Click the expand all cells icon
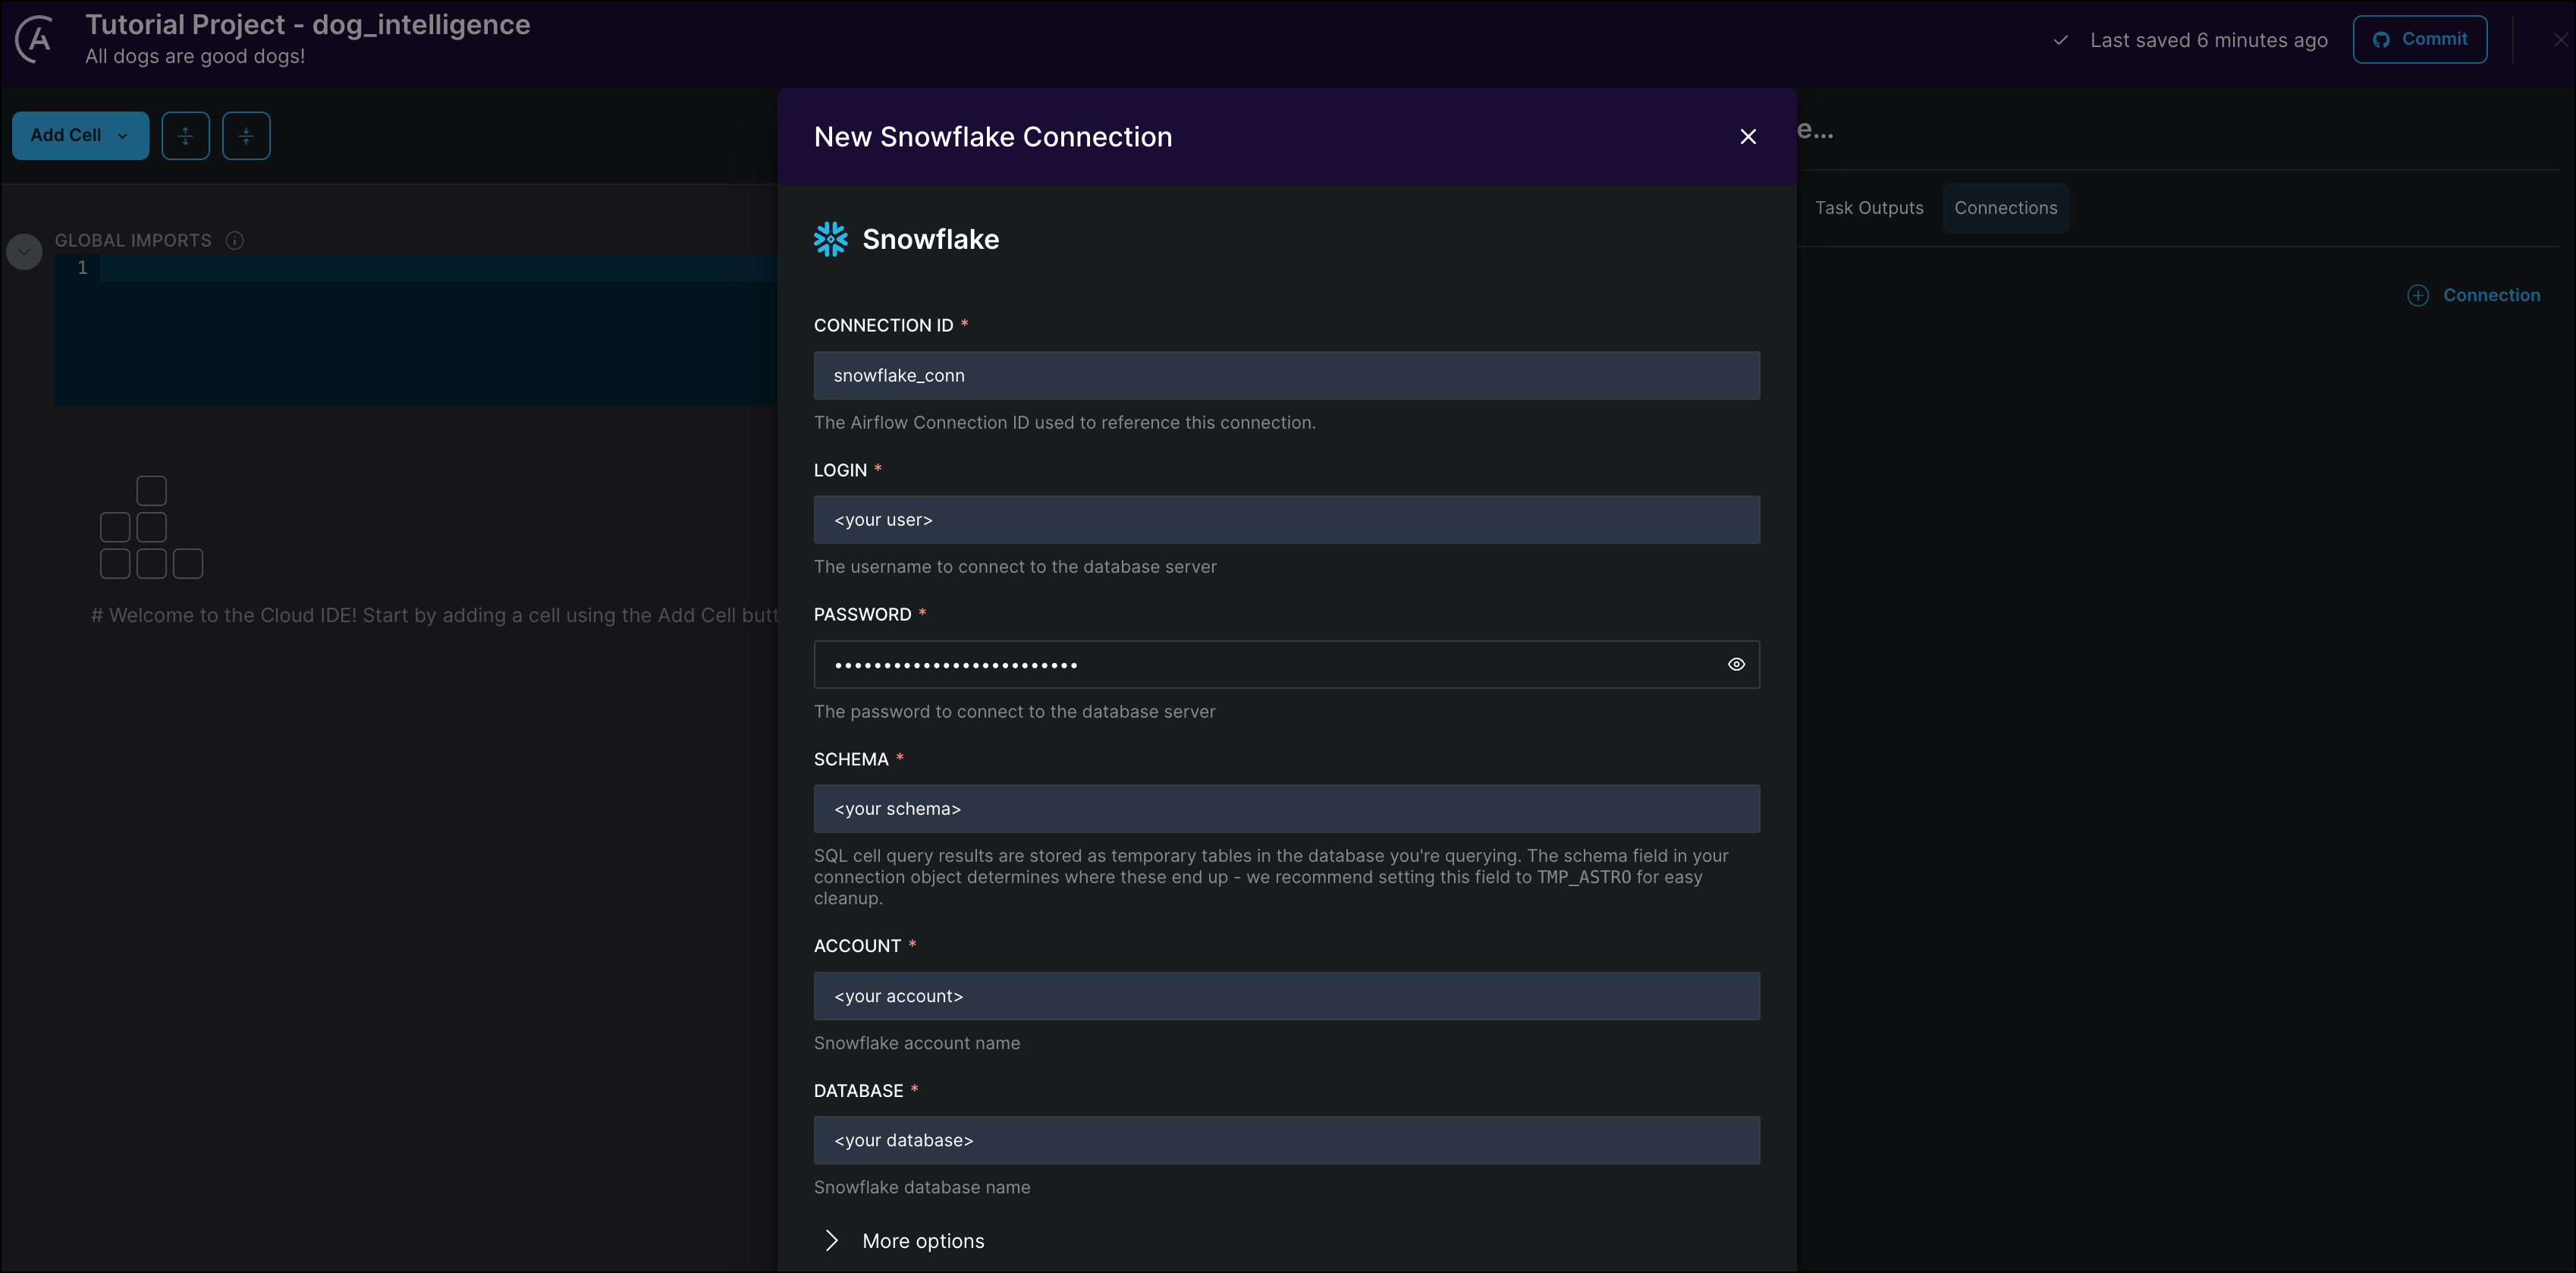Screen dimensions: 2576x1273 pos(185,135)
